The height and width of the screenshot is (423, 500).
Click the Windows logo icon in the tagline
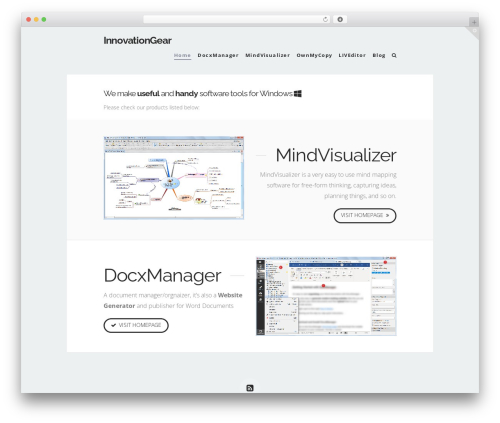298,94
